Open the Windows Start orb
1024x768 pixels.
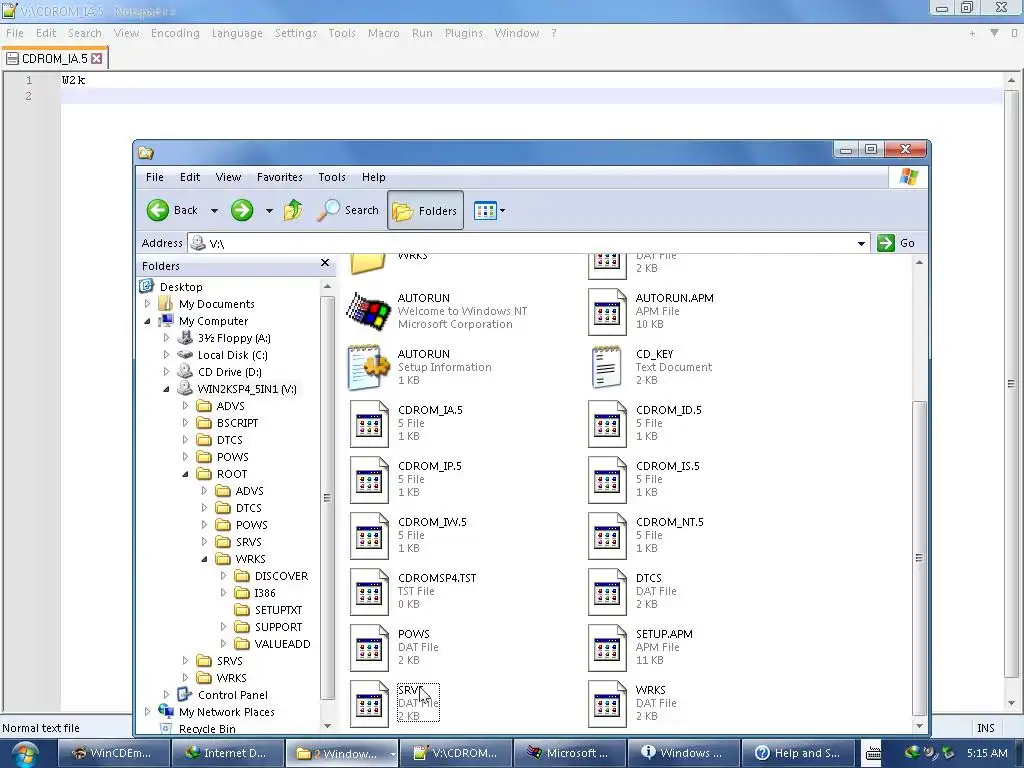(25, 754)
